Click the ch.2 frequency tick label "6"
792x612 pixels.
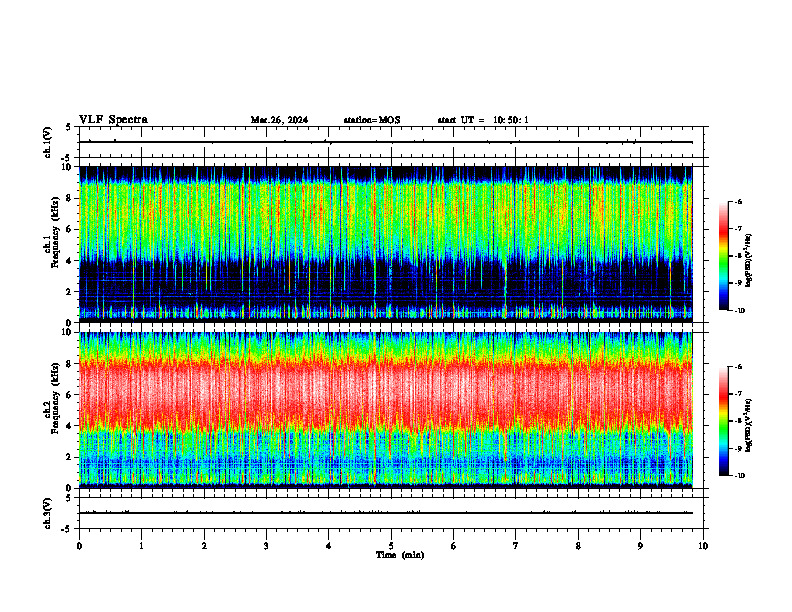(70, 395)
